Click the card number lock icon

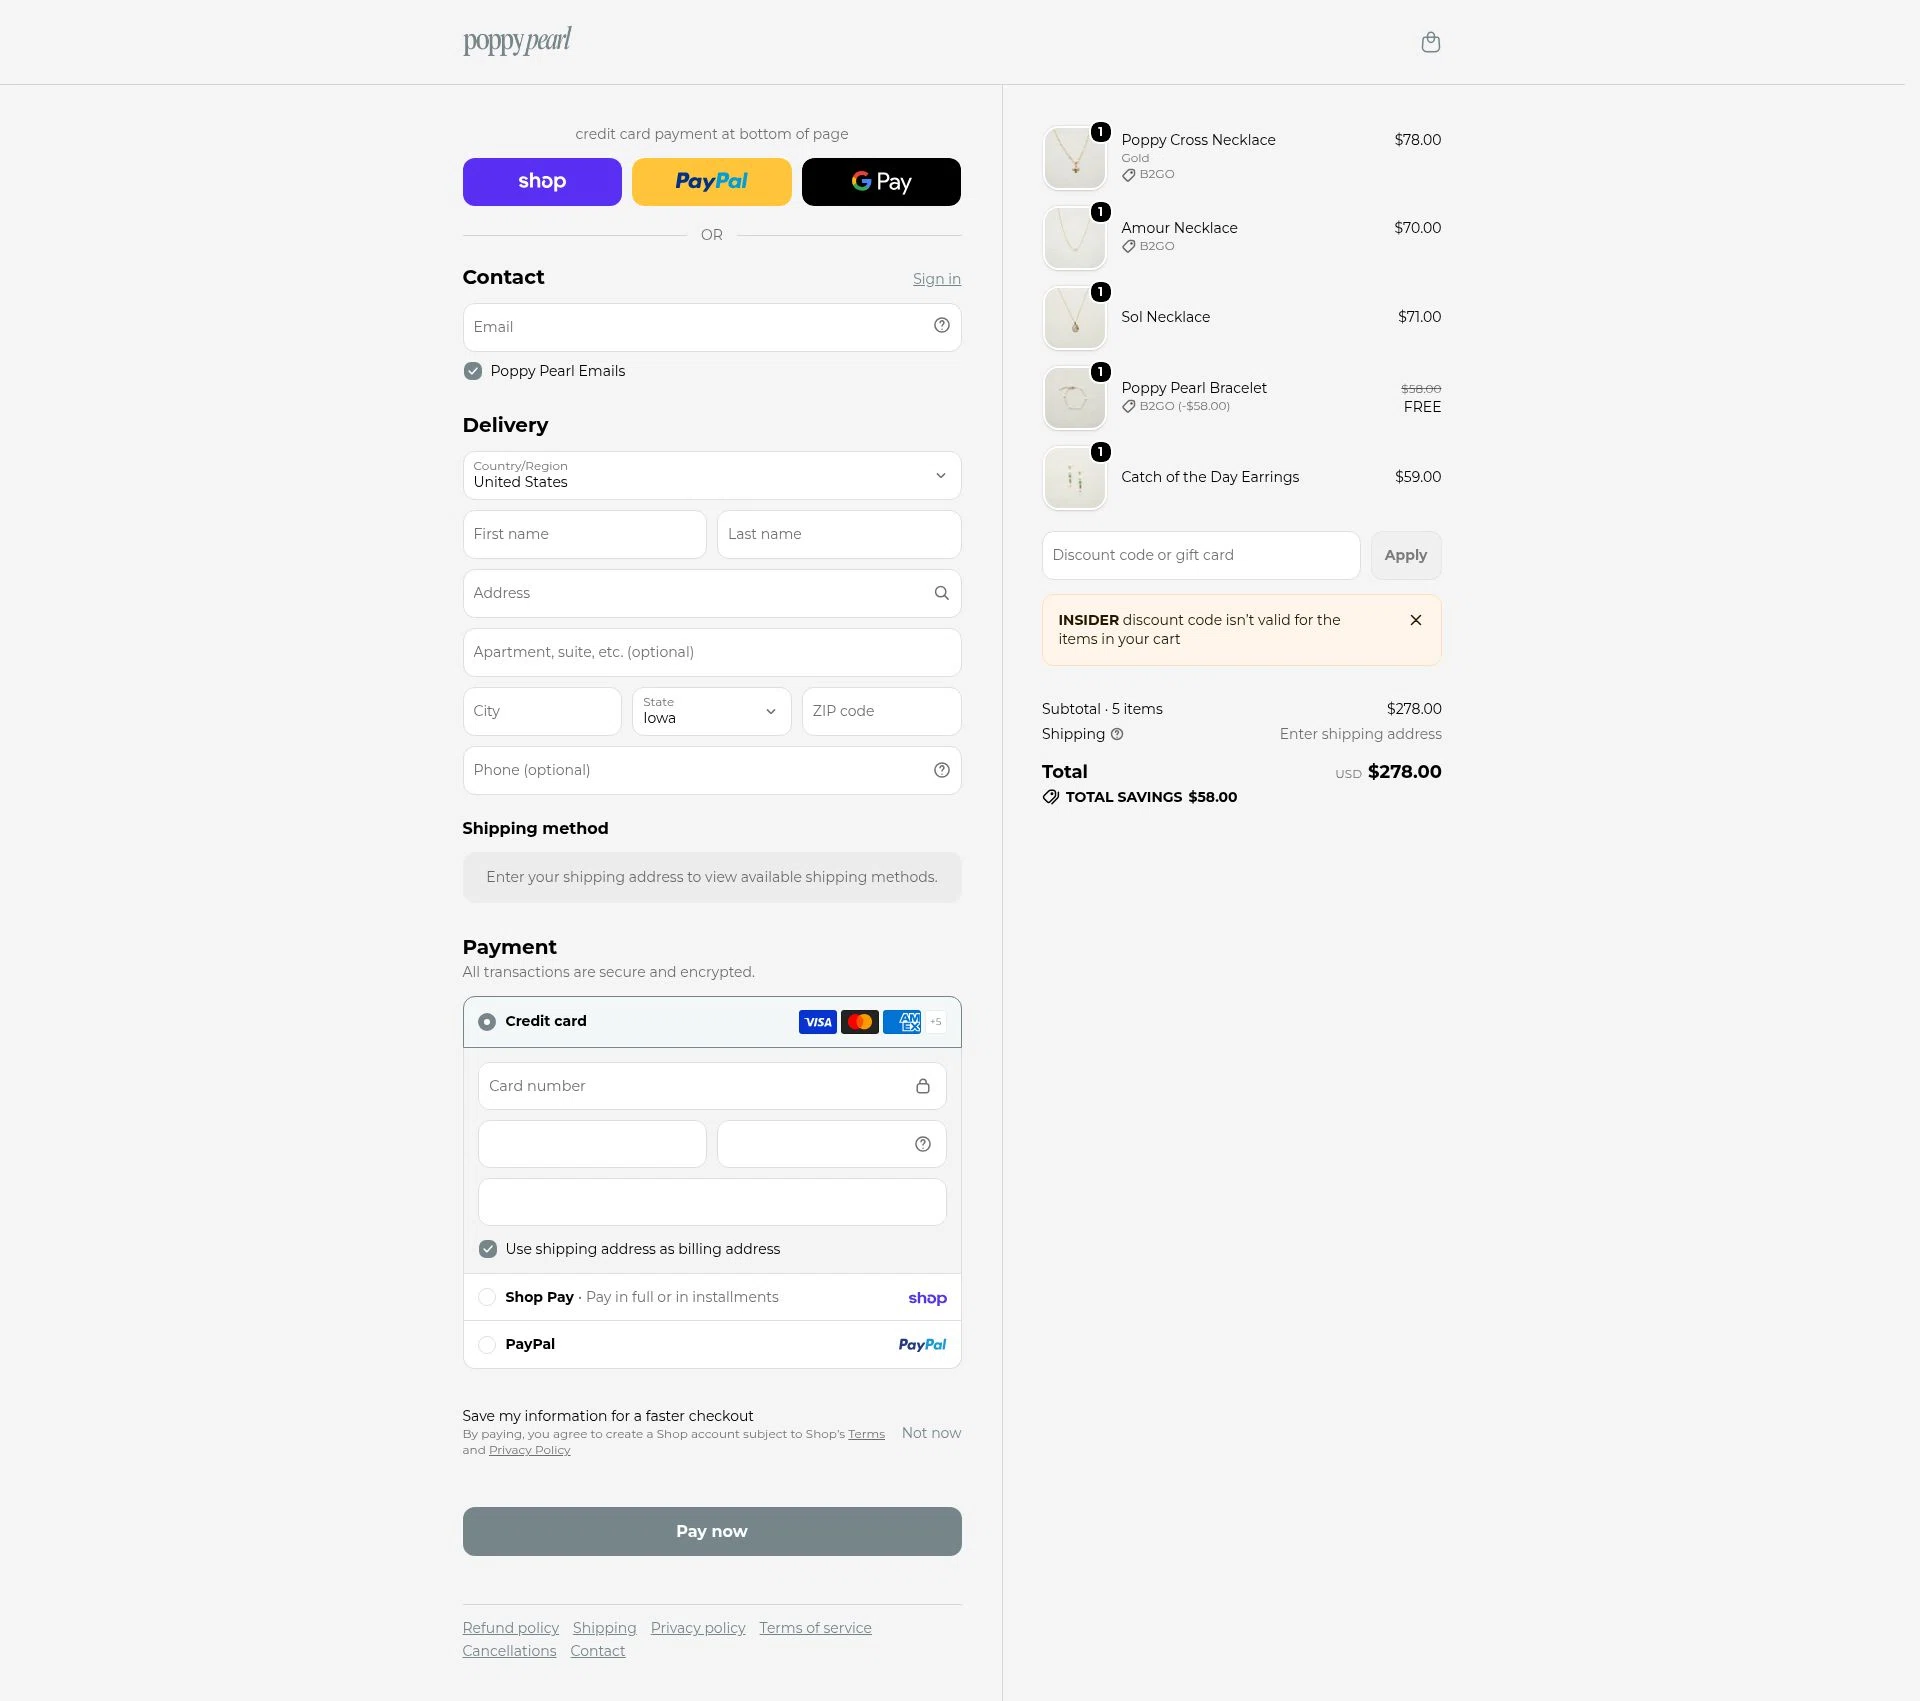click(x=922, y=1086)
